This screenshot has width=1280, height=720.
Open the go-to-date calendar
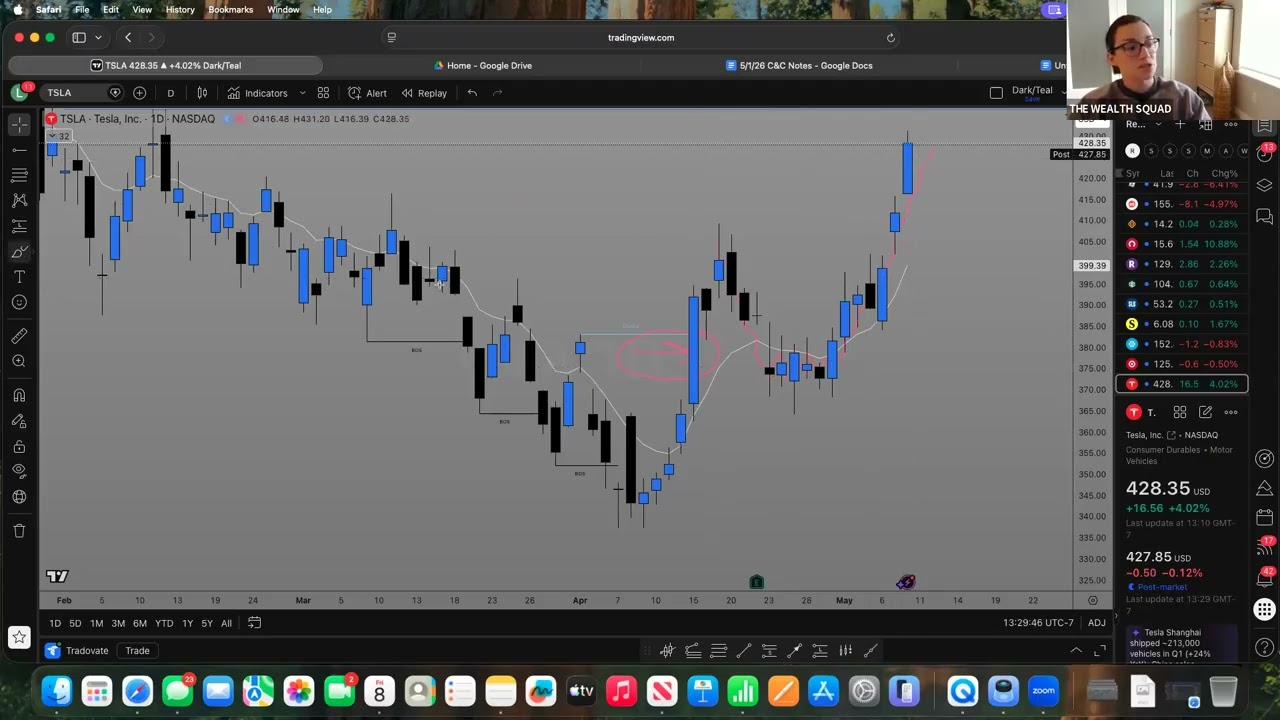click(254, 623)
